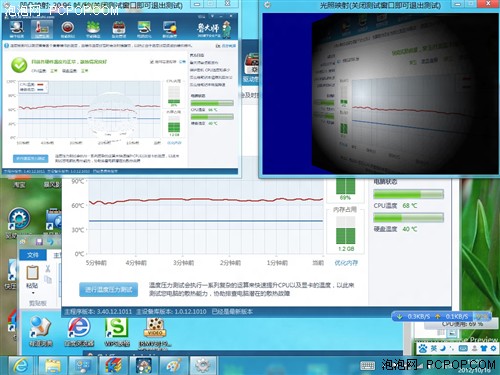Click the 粘贴 paste icon in Paint

[32, 273]
